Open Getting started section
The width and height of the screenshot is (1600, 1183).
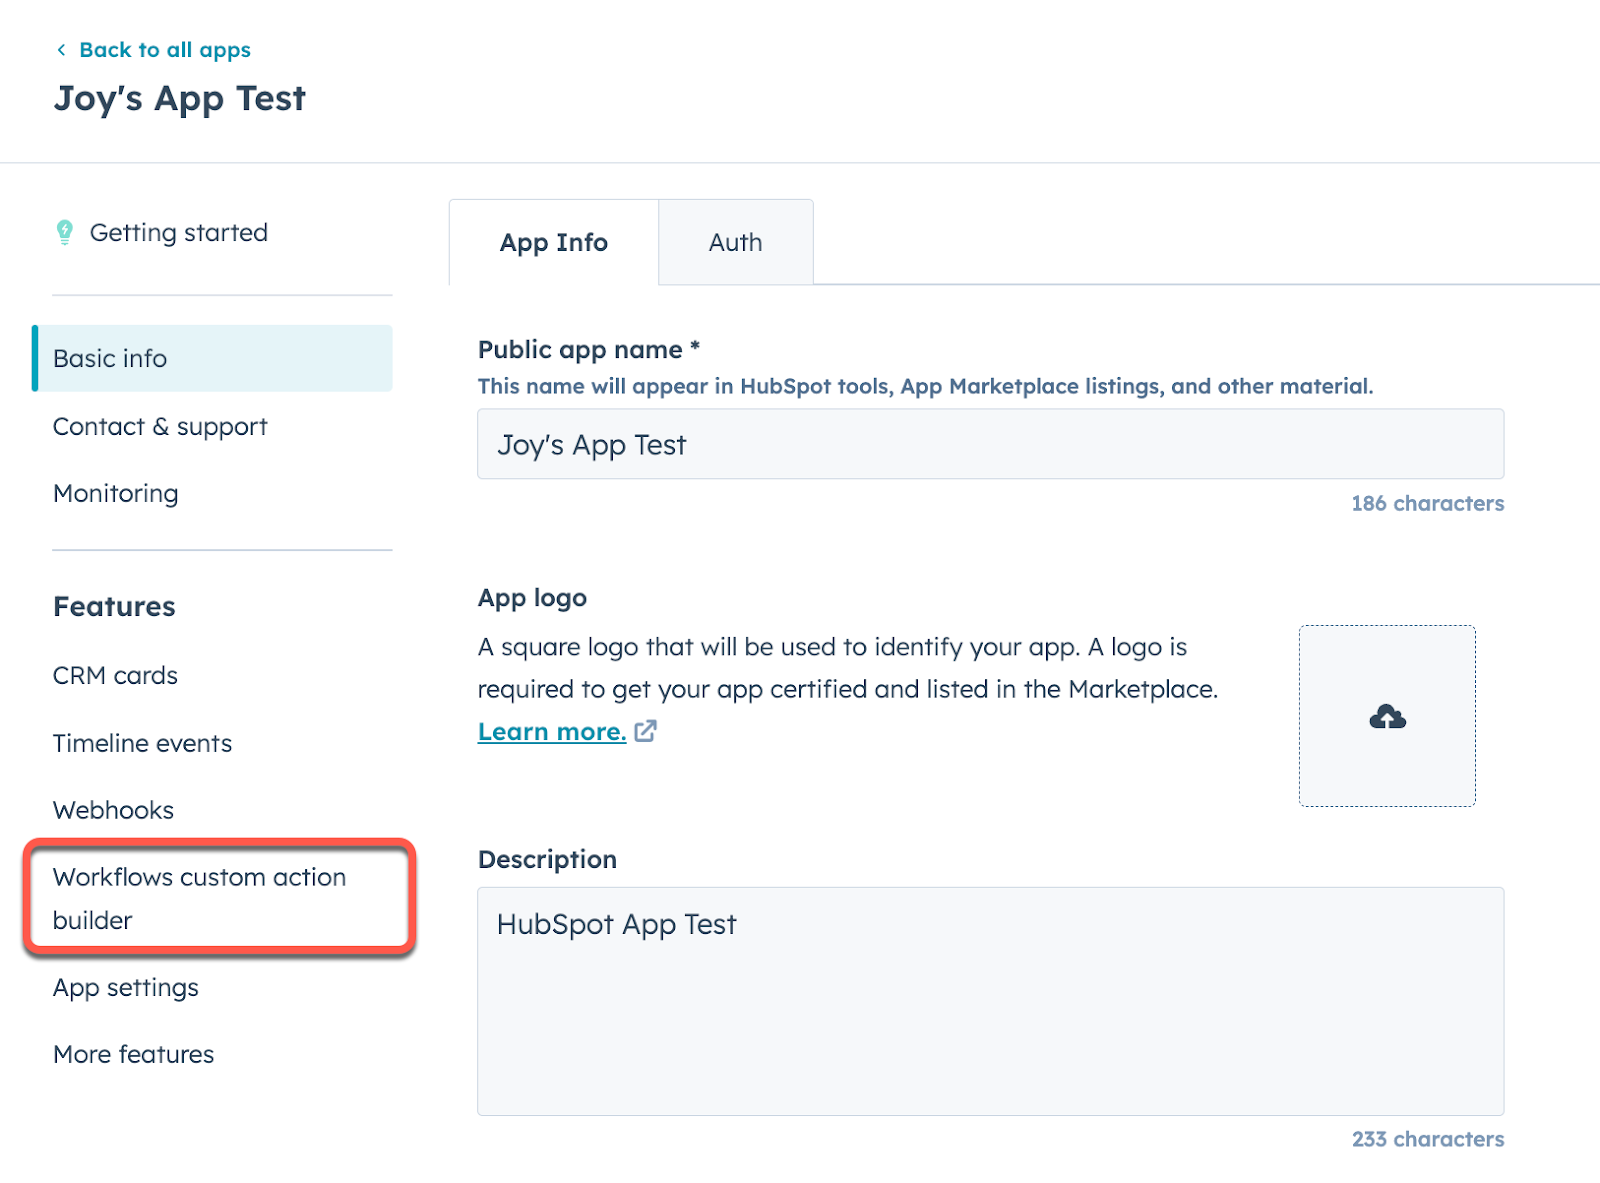(x=179, y=233)
